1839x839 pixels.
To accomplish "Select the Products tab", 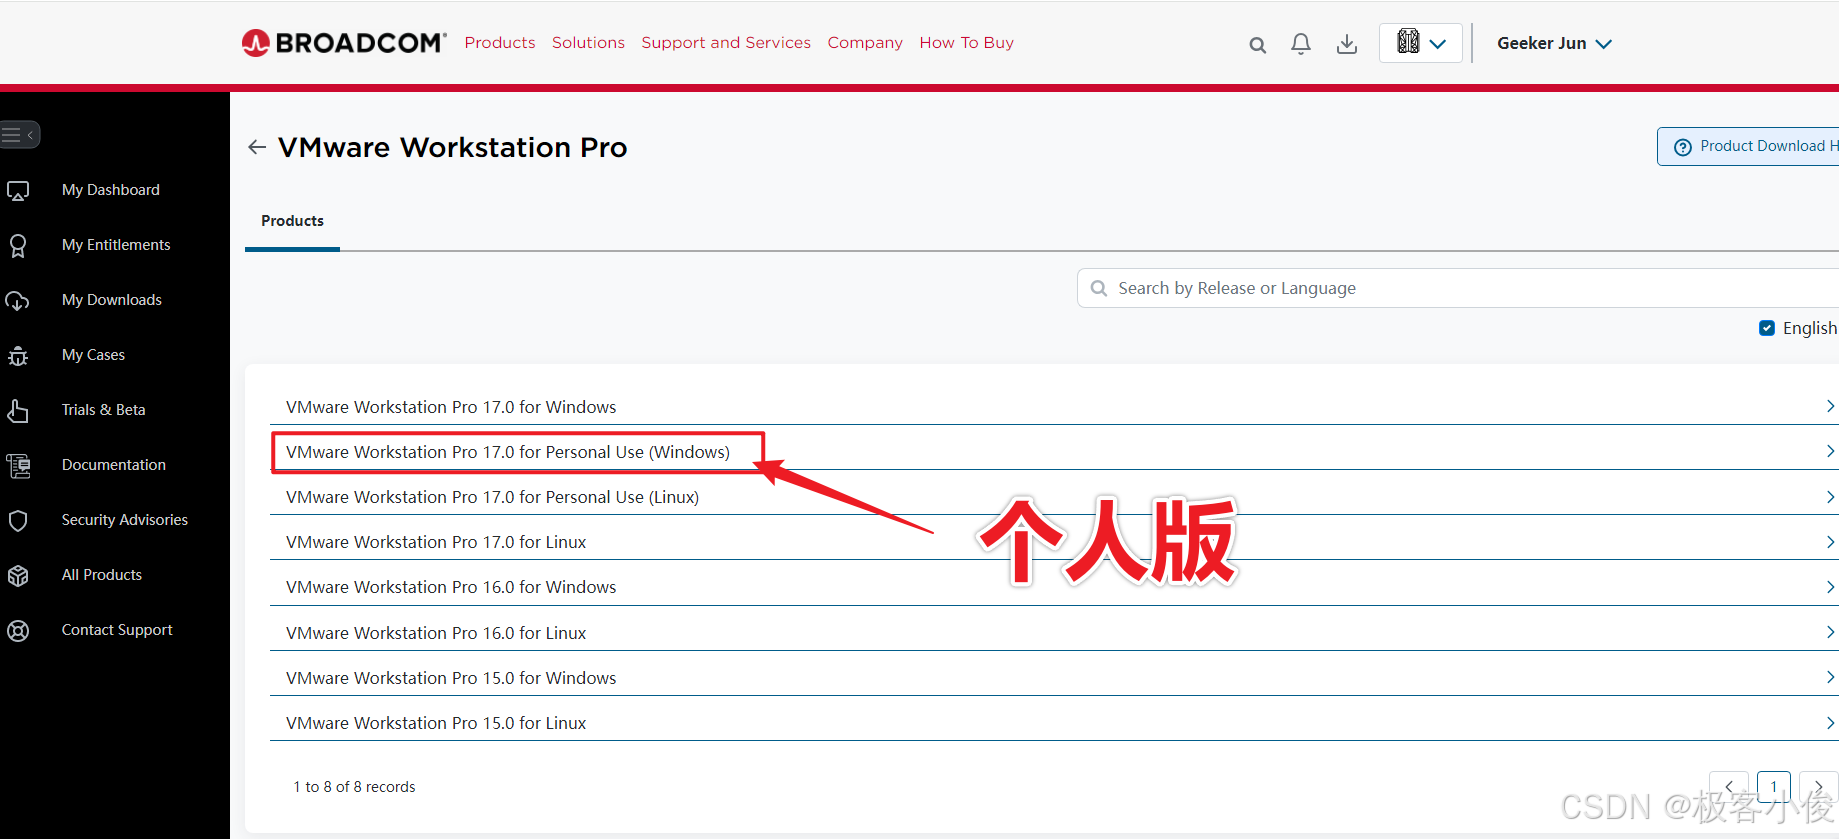I will click(x=292, y=221).
